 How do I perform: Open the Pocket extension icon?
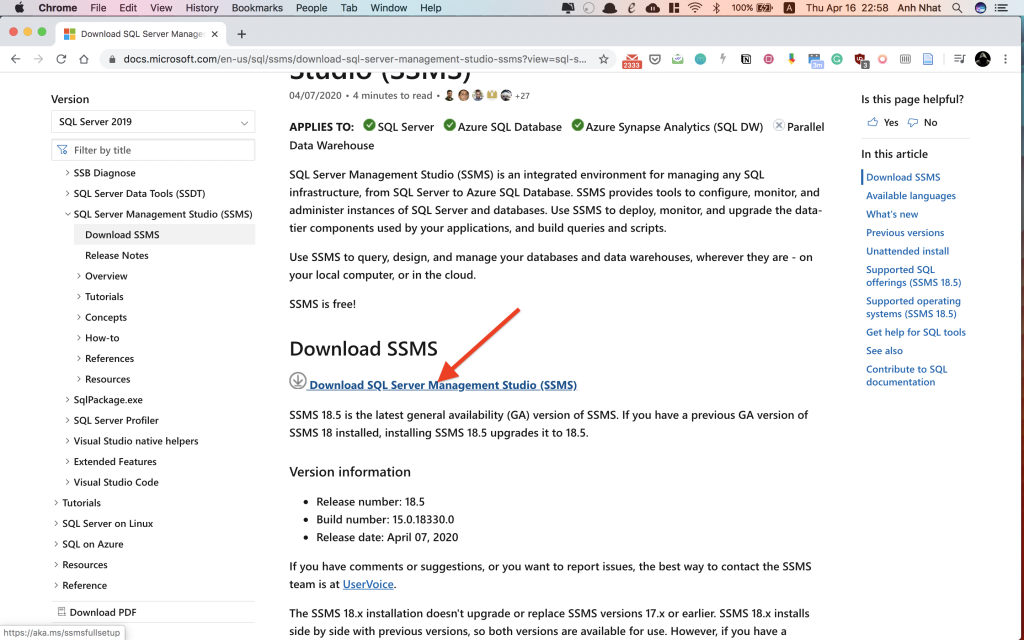(x=655, y=59)
